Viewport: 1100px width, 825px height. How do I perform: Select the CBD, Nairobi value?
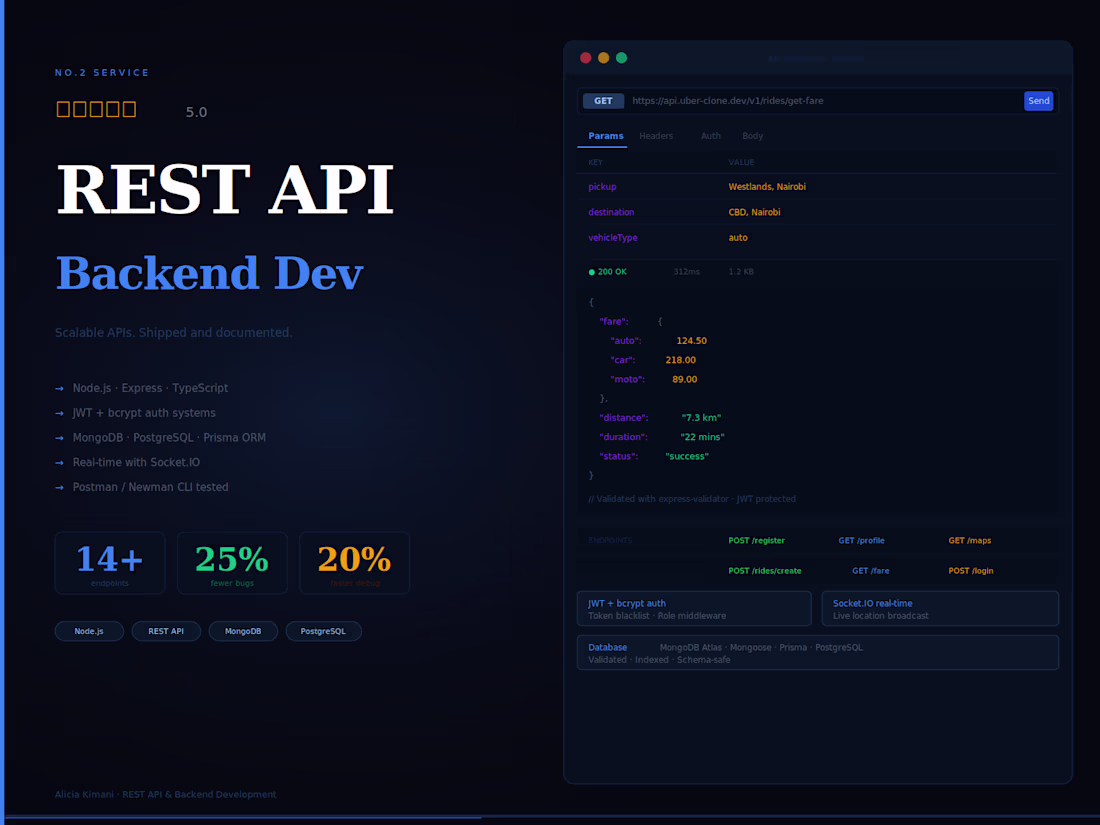754,212
